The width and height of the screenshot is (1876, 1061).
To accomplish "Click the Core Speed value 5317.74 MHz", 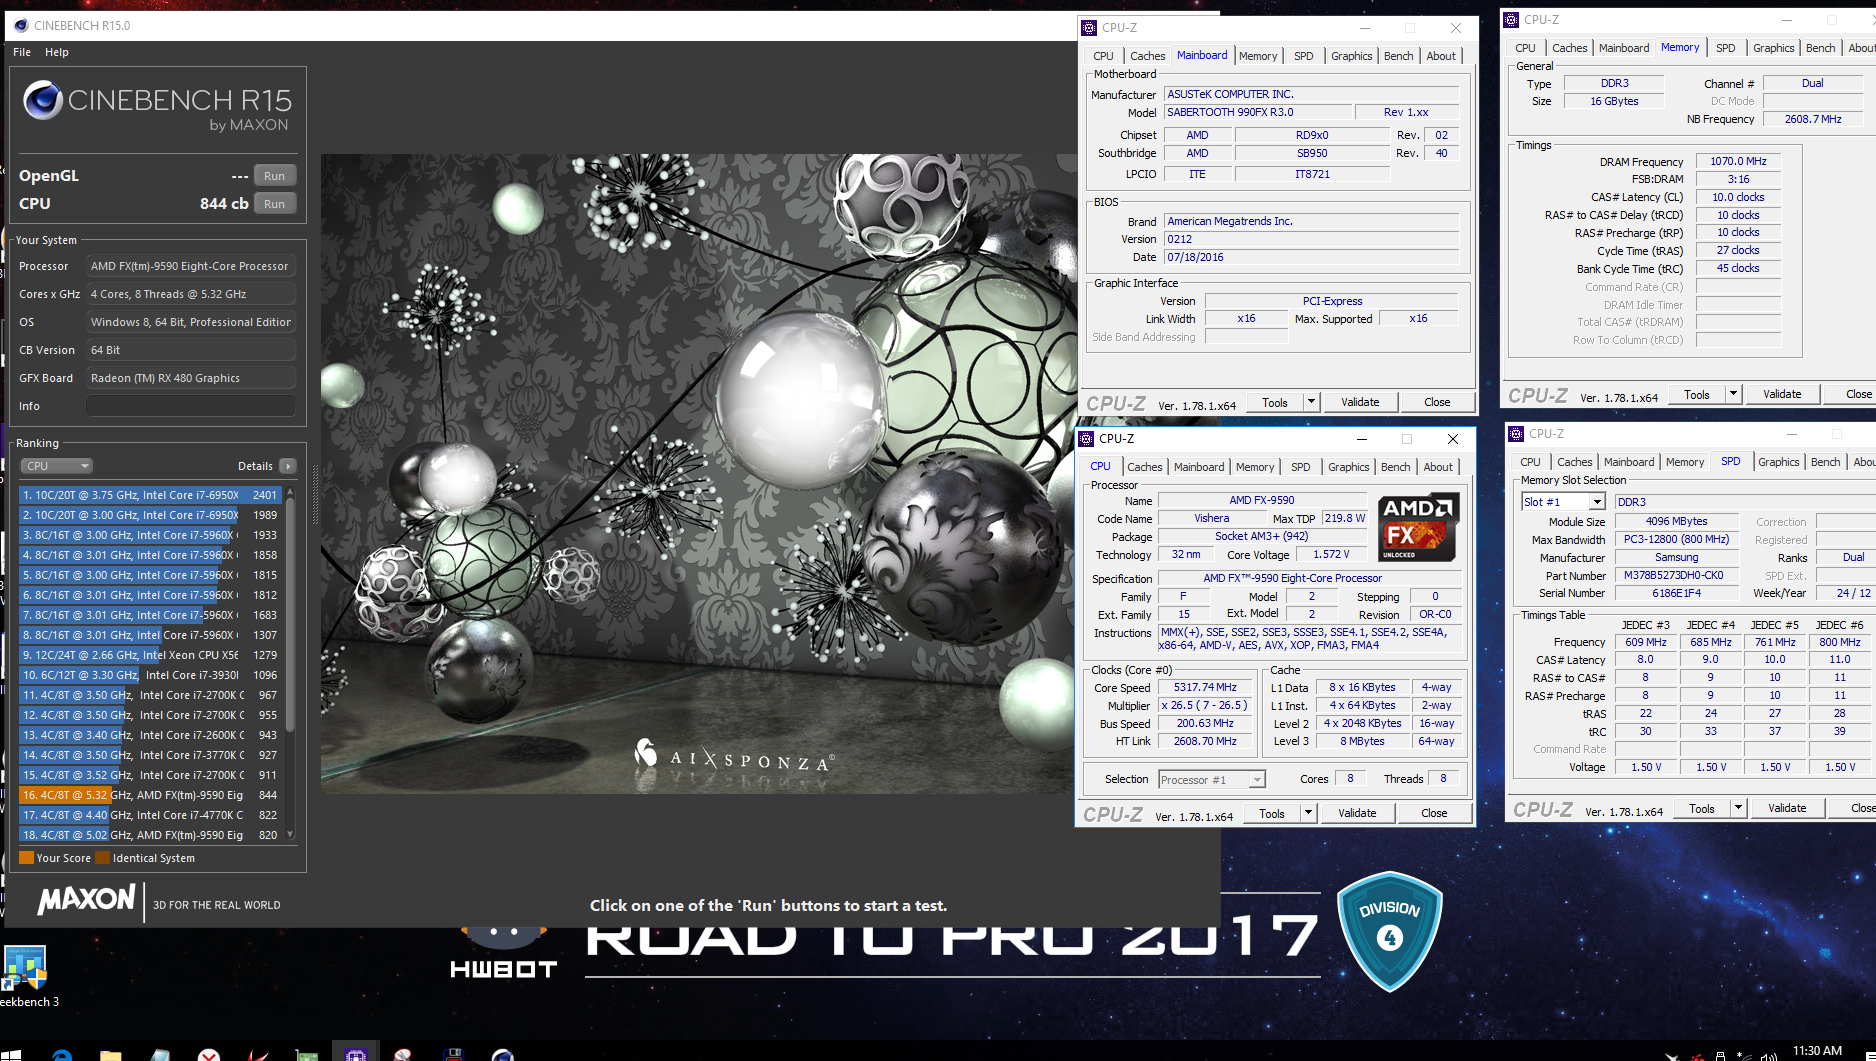I will tap(1205, 688).
